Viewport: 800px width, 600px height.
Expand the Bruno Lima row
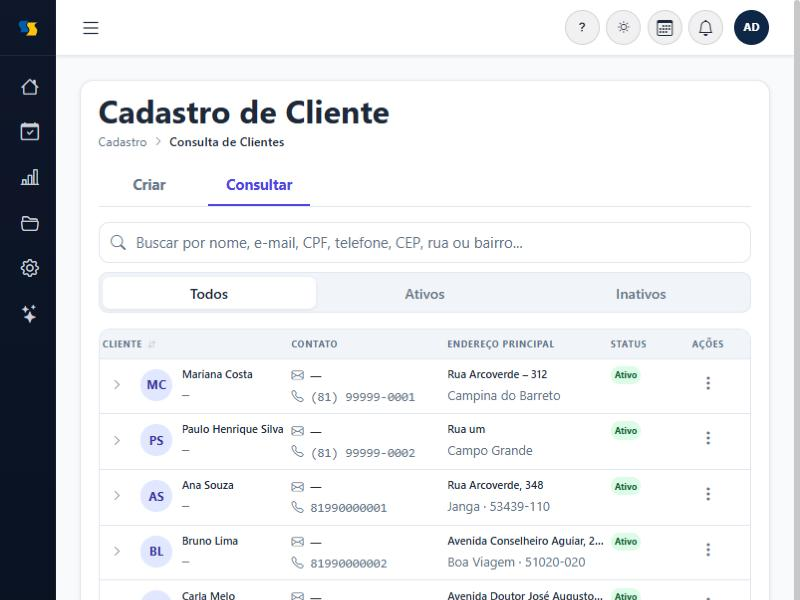[117, 551]
